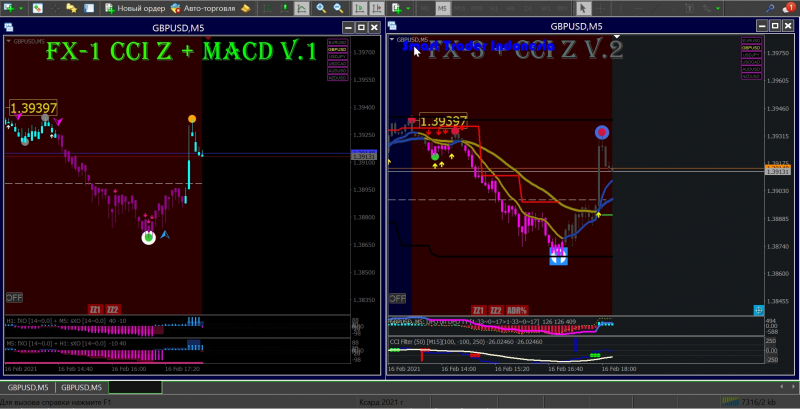Click left chart red shift marker triangle
This screenshot has width=800, height=409.
208,38
